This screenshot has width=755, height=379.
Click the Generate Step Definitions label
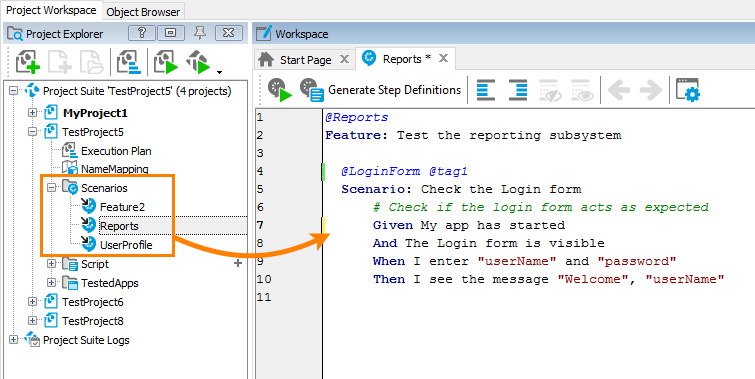394,90
